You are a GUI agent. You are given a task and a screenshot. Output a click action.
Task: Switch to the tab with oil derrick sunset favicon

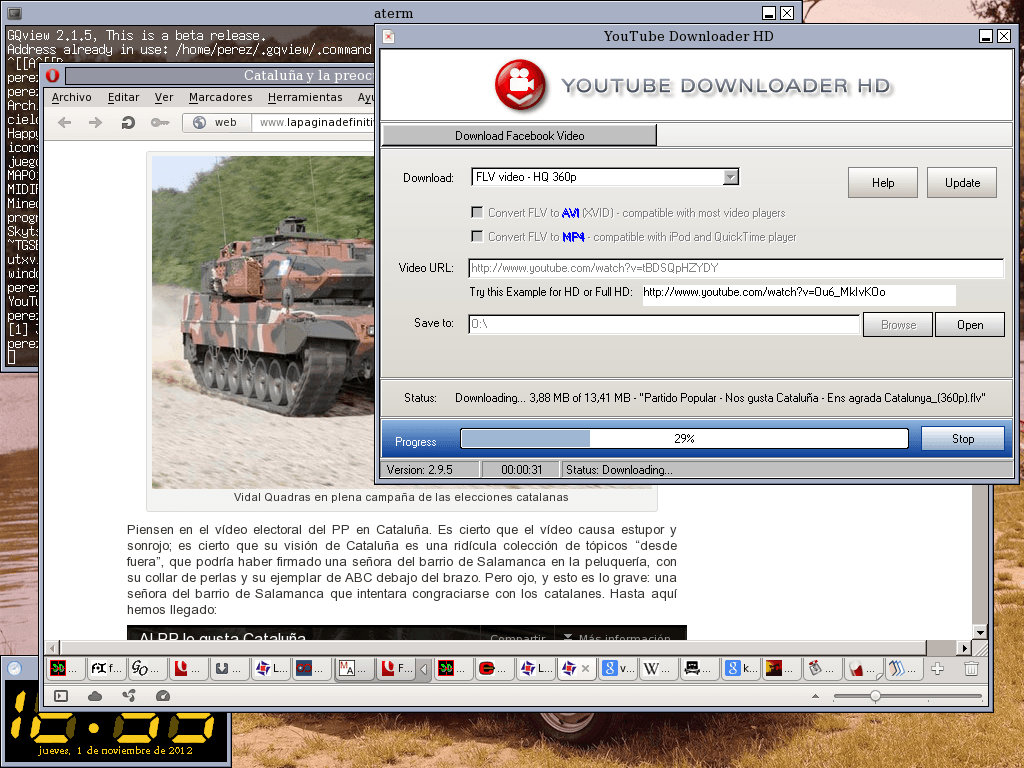[781, 669]
